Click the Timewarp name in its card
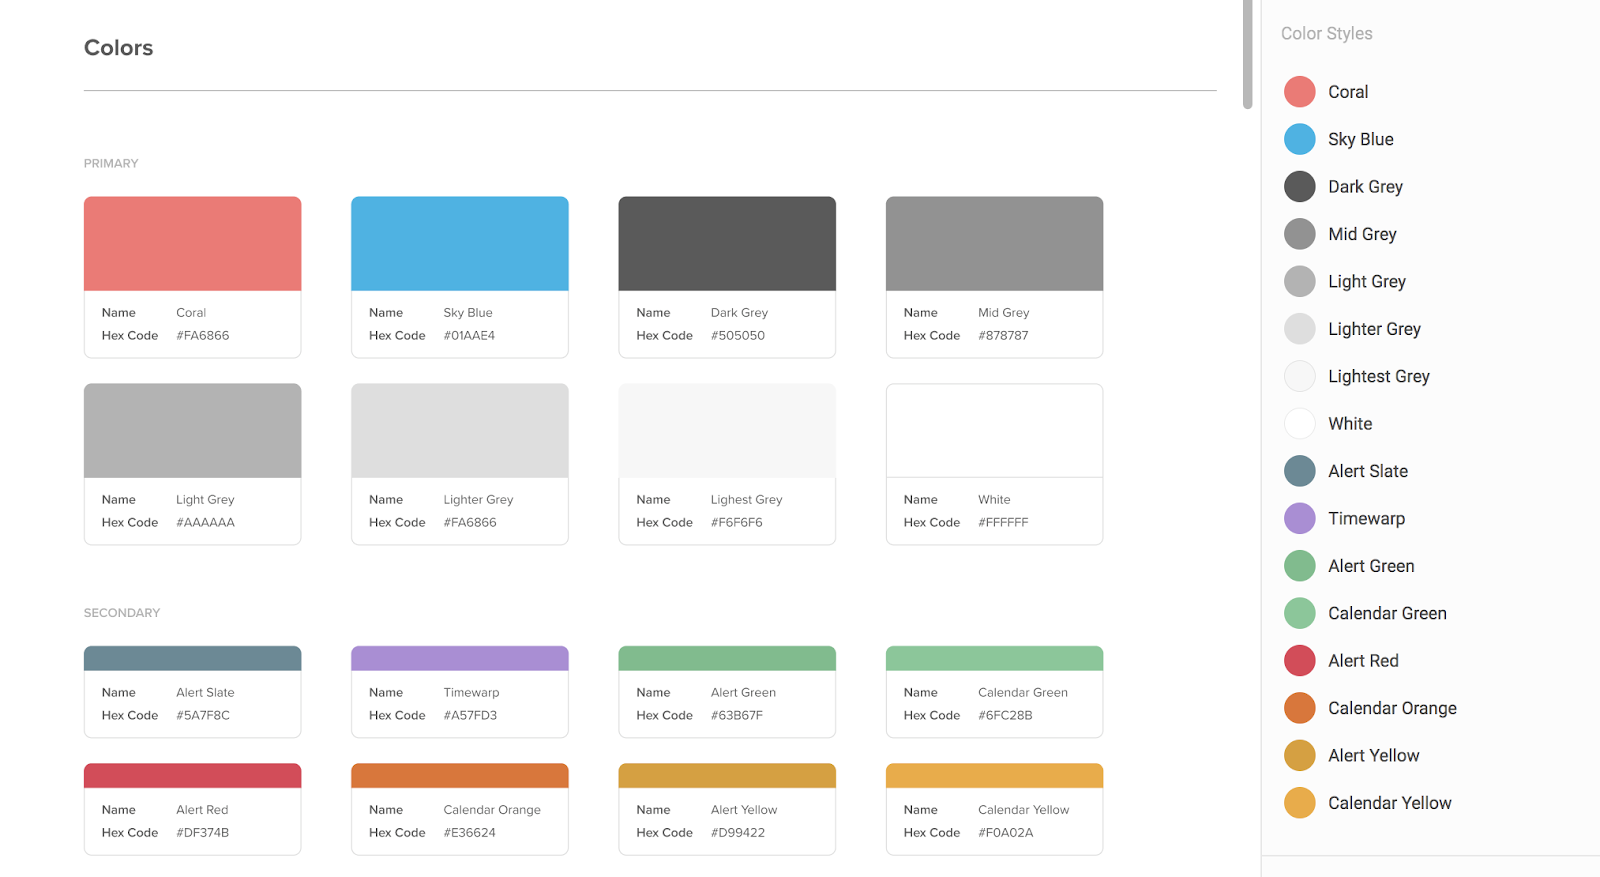This screenshot has width=1600, height=877. [471, 693]
